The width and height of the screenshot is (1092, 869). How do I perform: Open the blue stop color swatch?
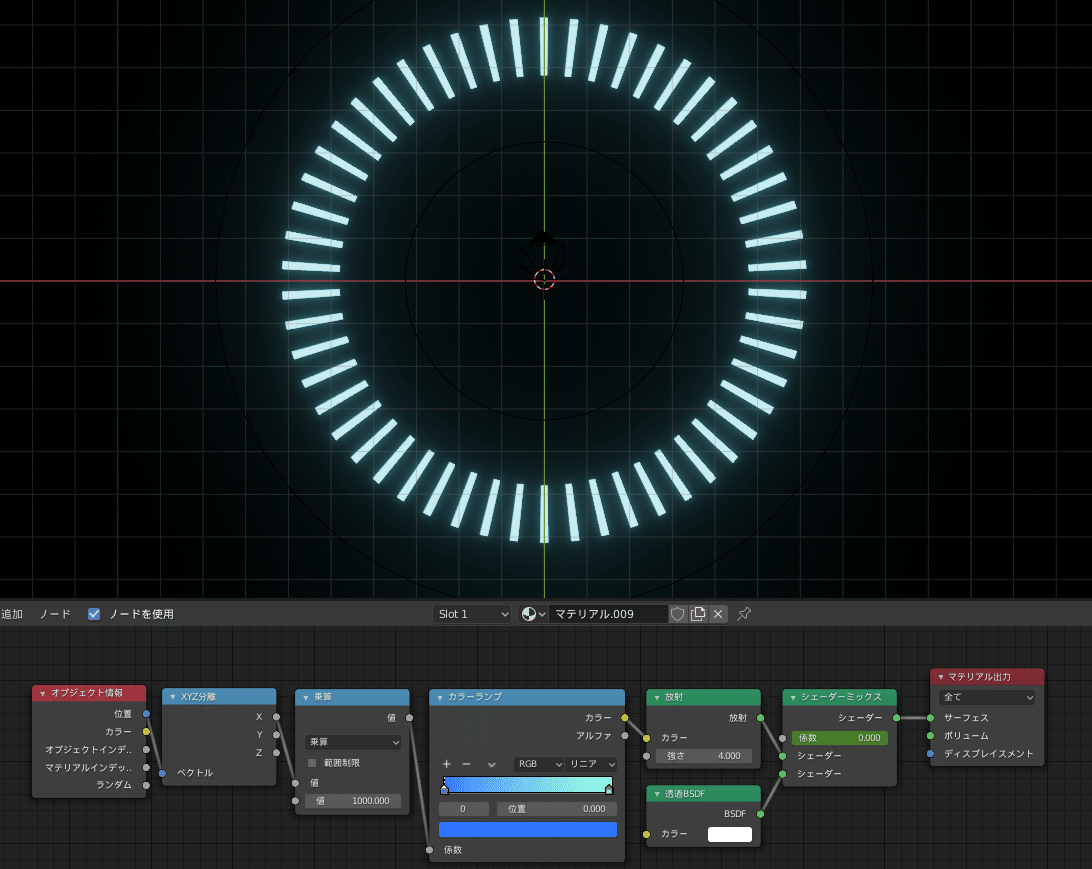(527, 829)
